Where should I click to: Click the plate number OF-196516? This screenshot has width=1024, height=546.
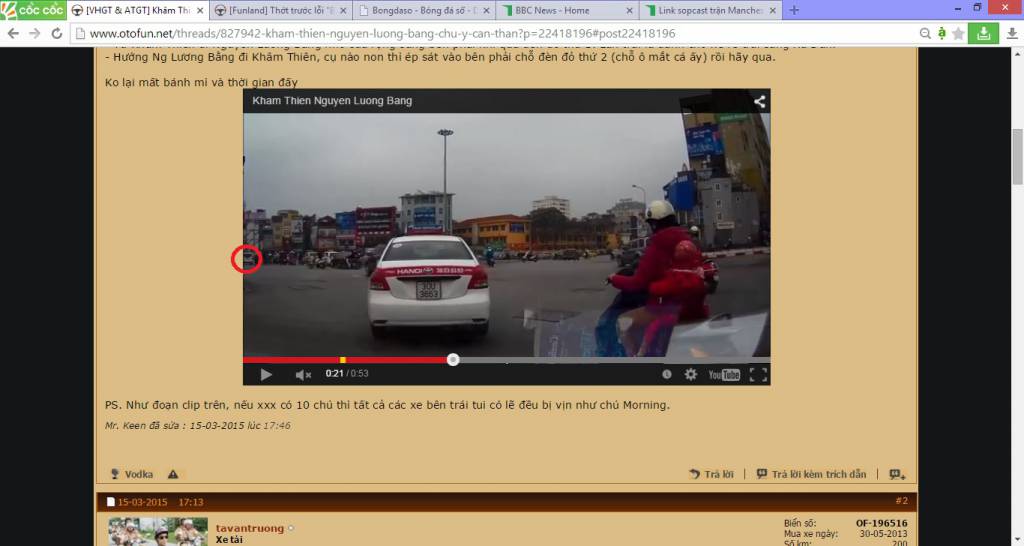(x=881, y=523)
